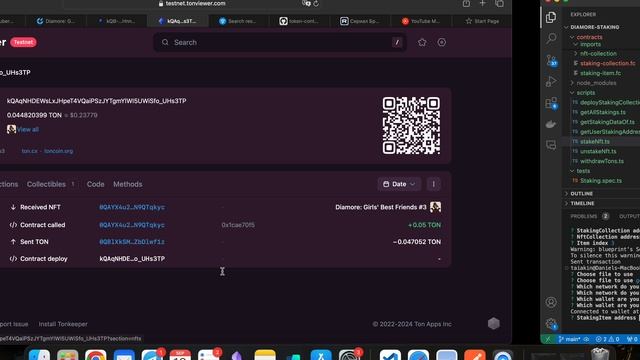Switch to the 'Diamore: G...' Safari tab
Image resolution: width=640 pixels, height=360 pixels.
pyautogui.click(x=56, y=21)
